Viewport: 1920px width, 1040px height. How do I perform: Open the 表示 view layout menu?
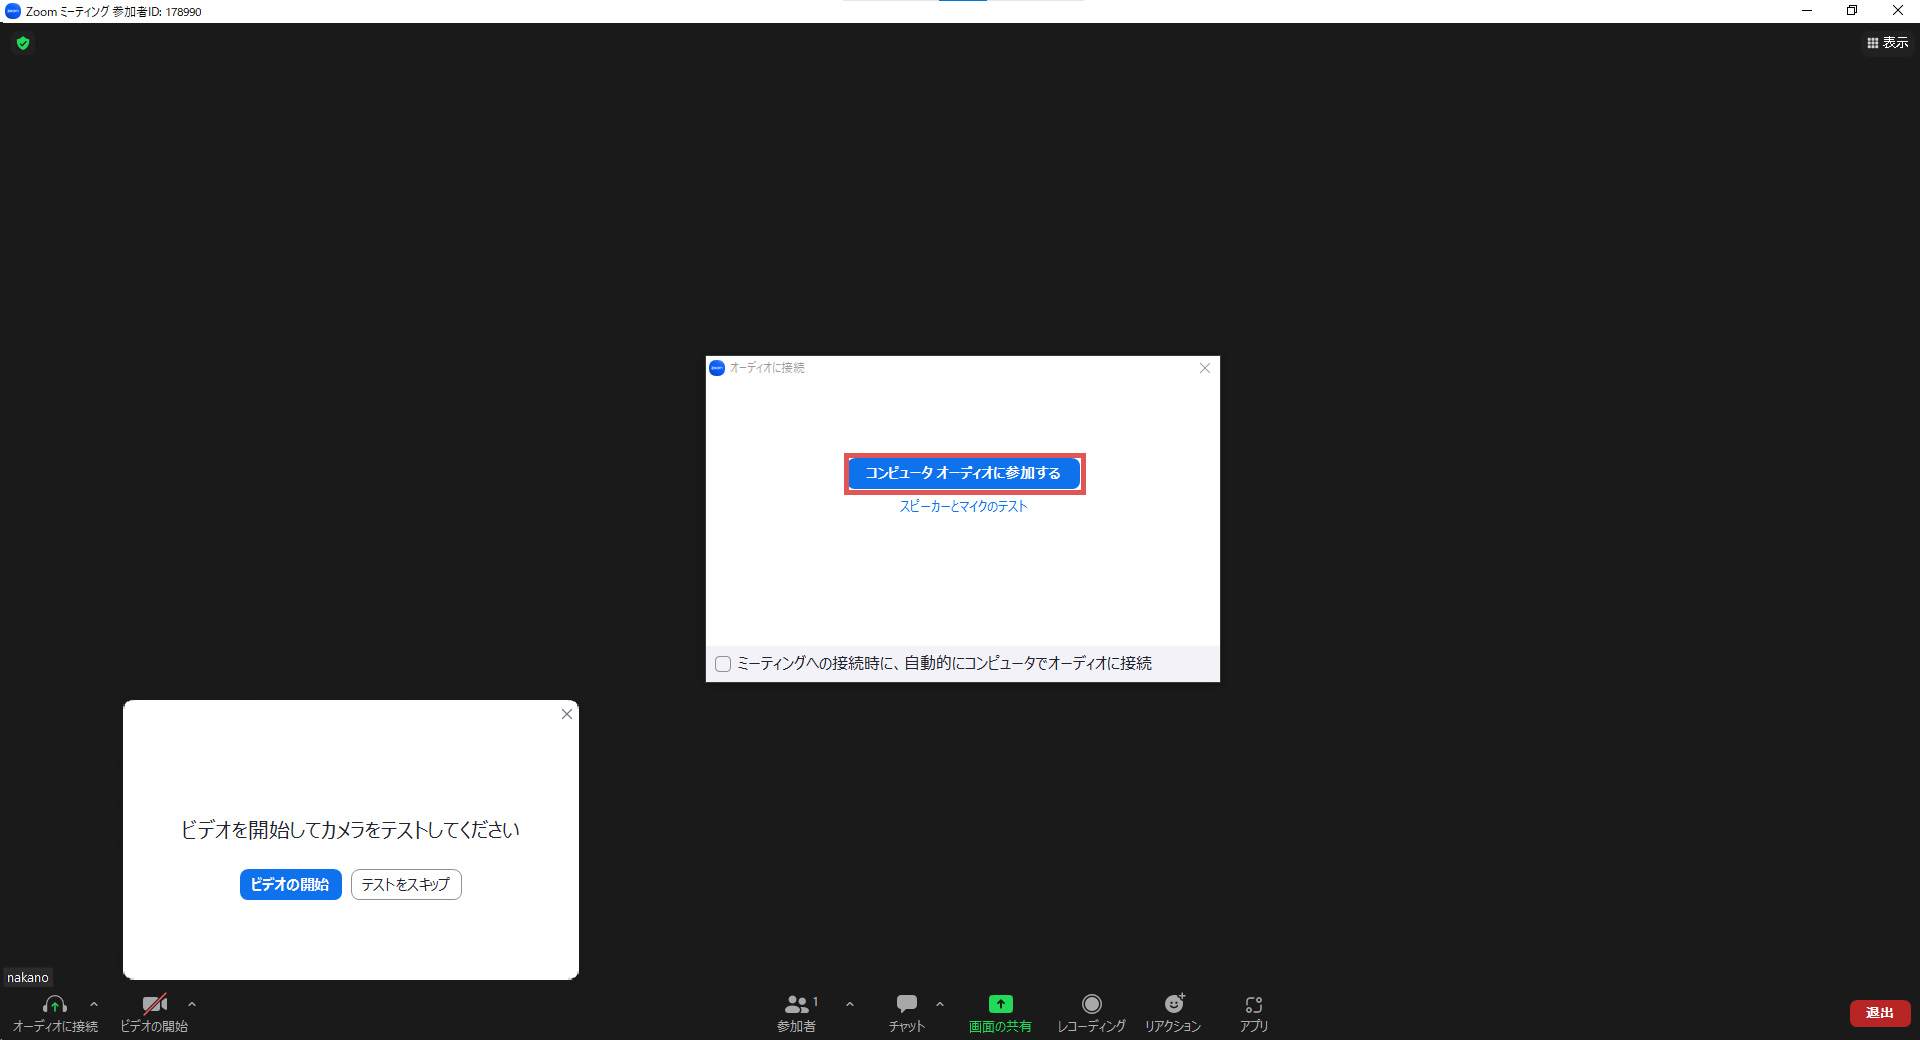[x=1887, y=43]
